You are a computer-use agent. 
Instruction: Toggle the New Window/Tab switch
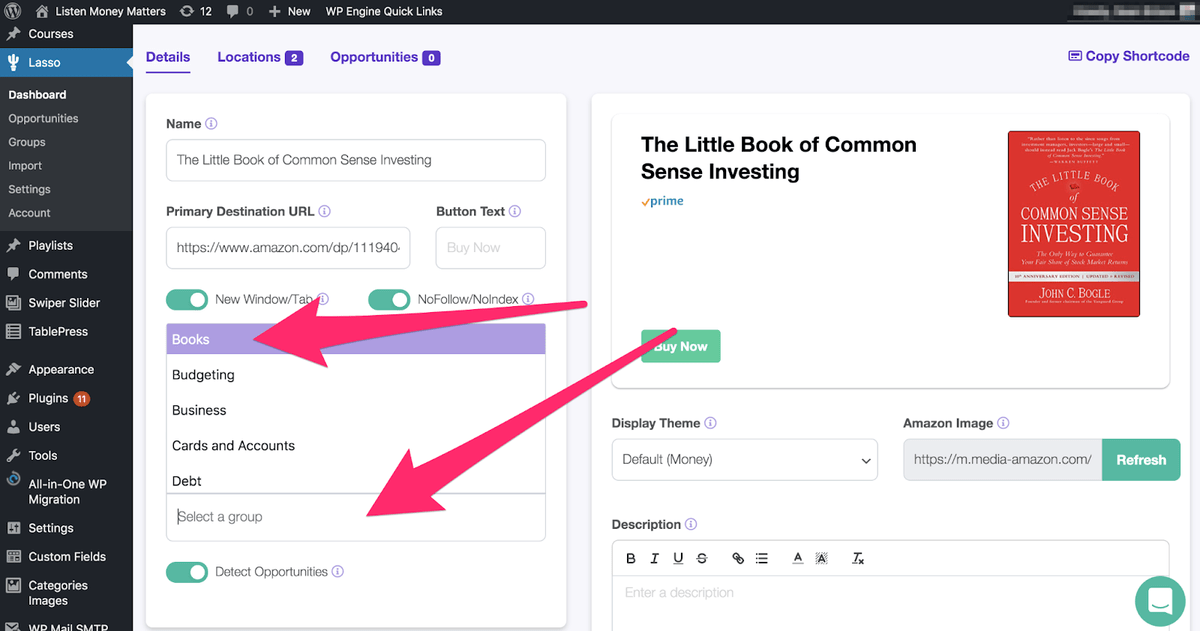pos(186,299)
